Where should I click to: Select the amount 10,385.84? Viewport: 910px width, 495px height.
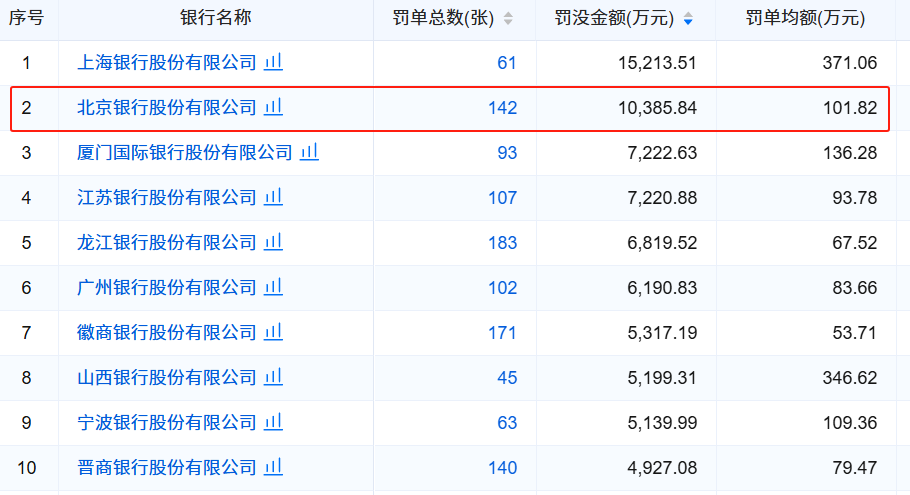point(657,108)
